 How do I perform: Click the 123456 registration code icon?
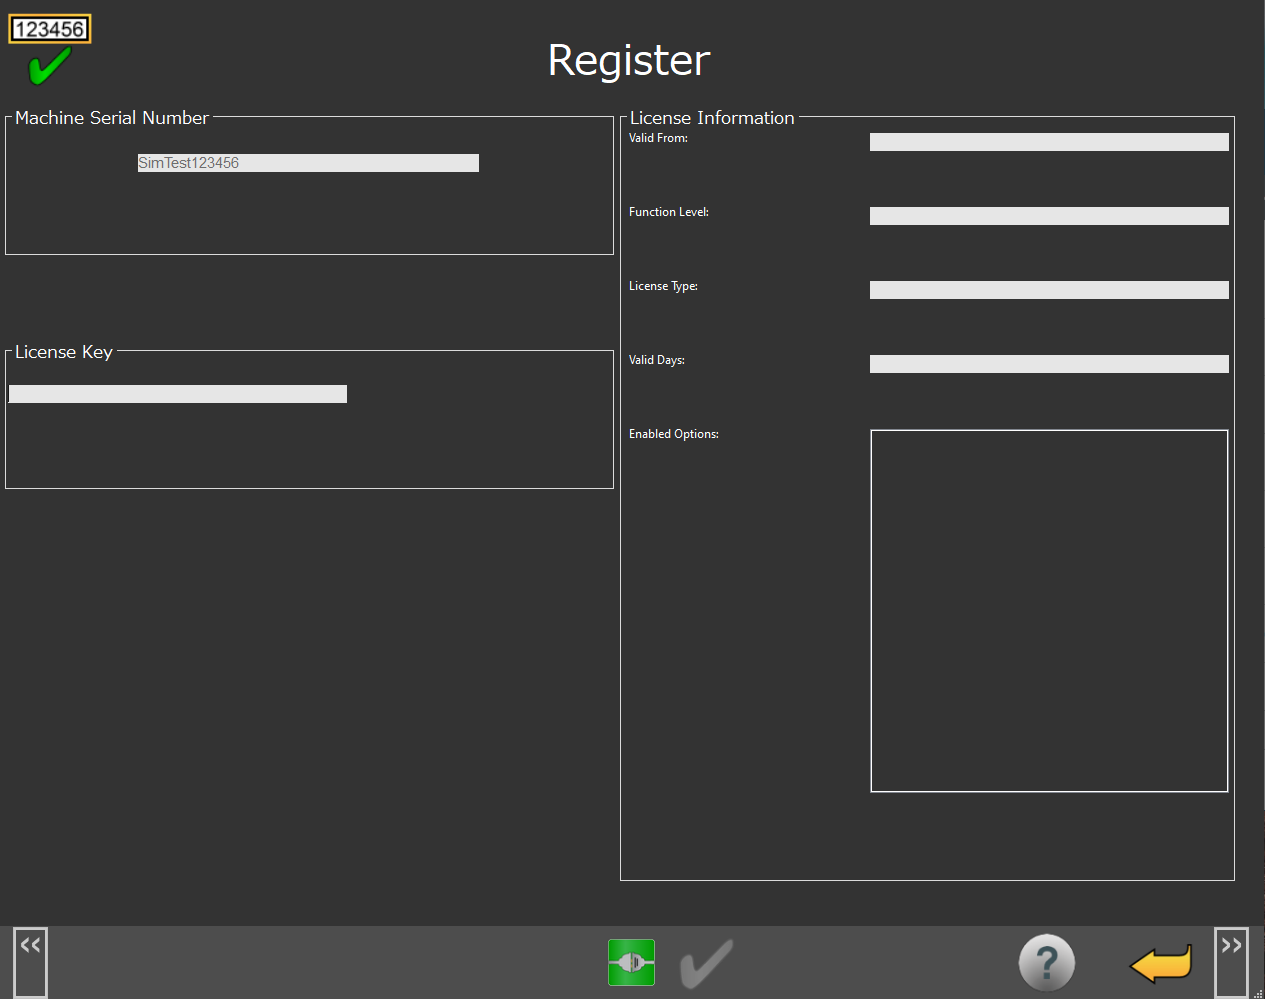point(49,29)
